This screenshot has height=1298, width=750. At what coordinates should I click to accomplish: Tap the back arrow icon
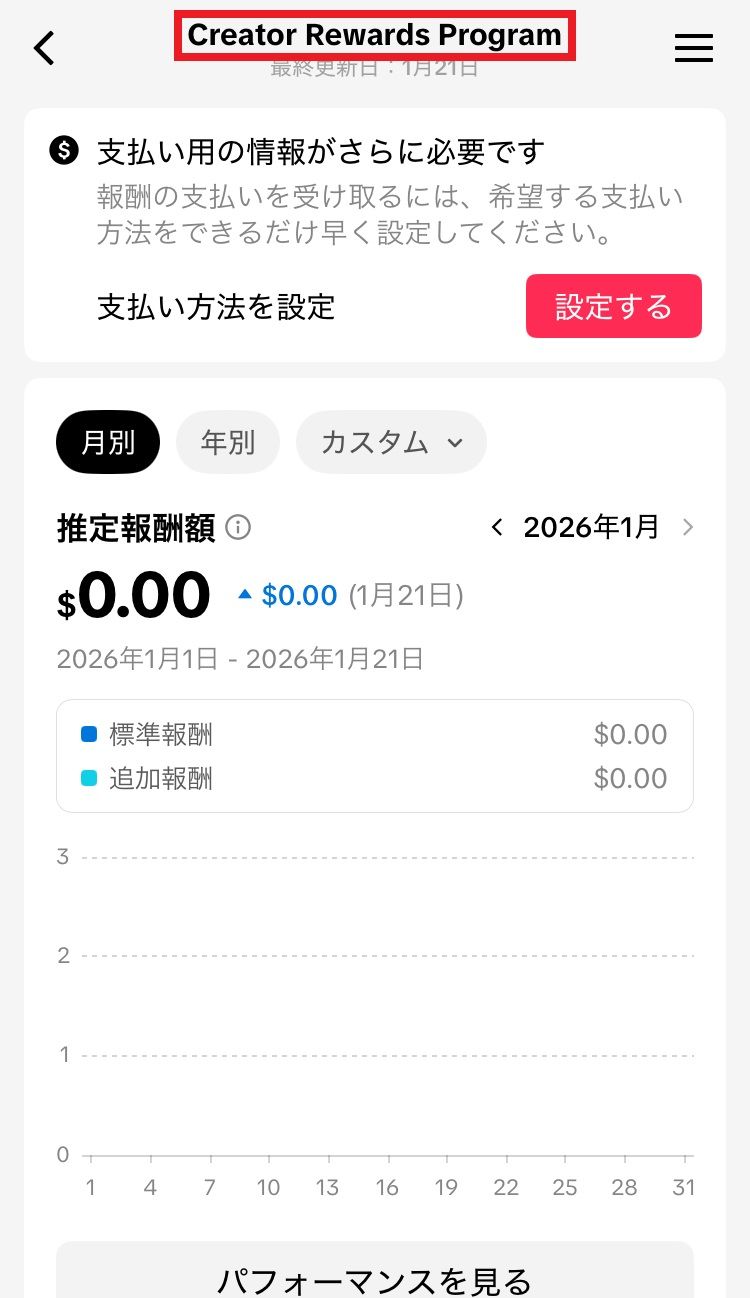click(x=44, y=47)
